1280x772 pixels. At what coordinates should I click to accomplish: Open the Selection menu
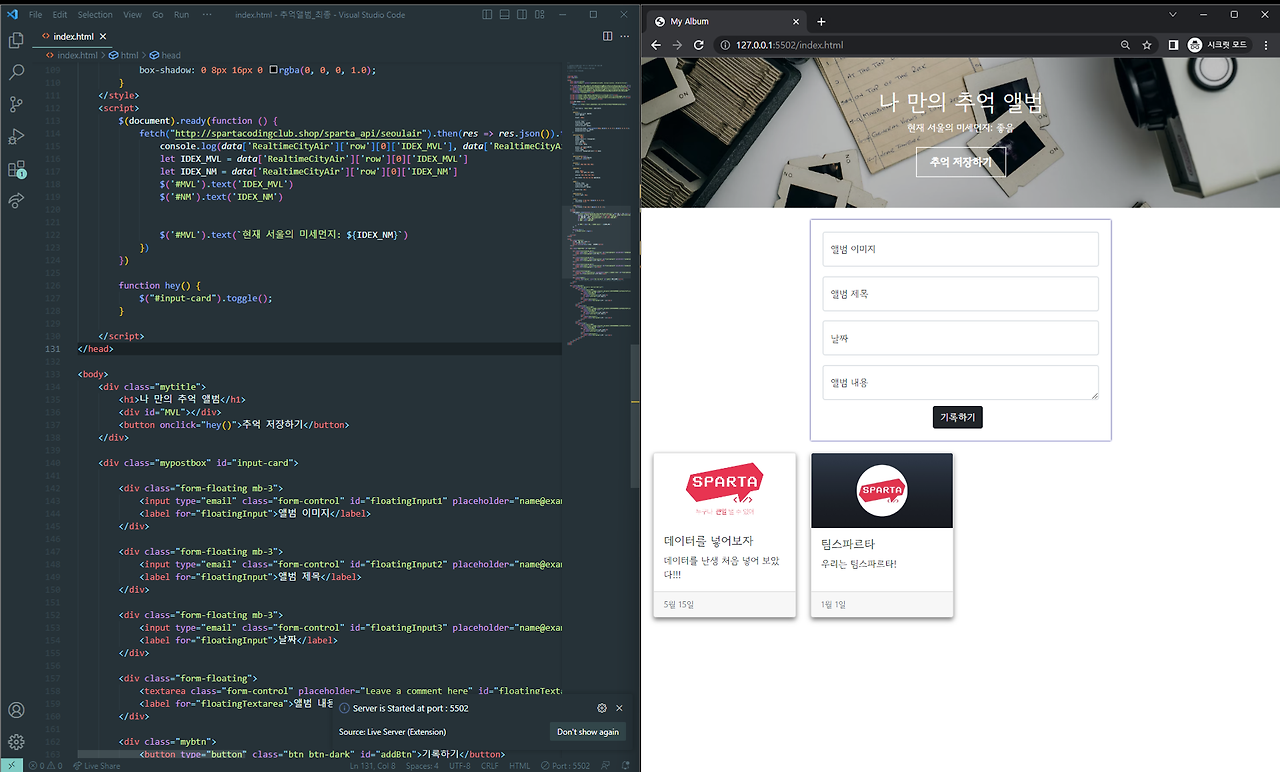click(95, 15)
